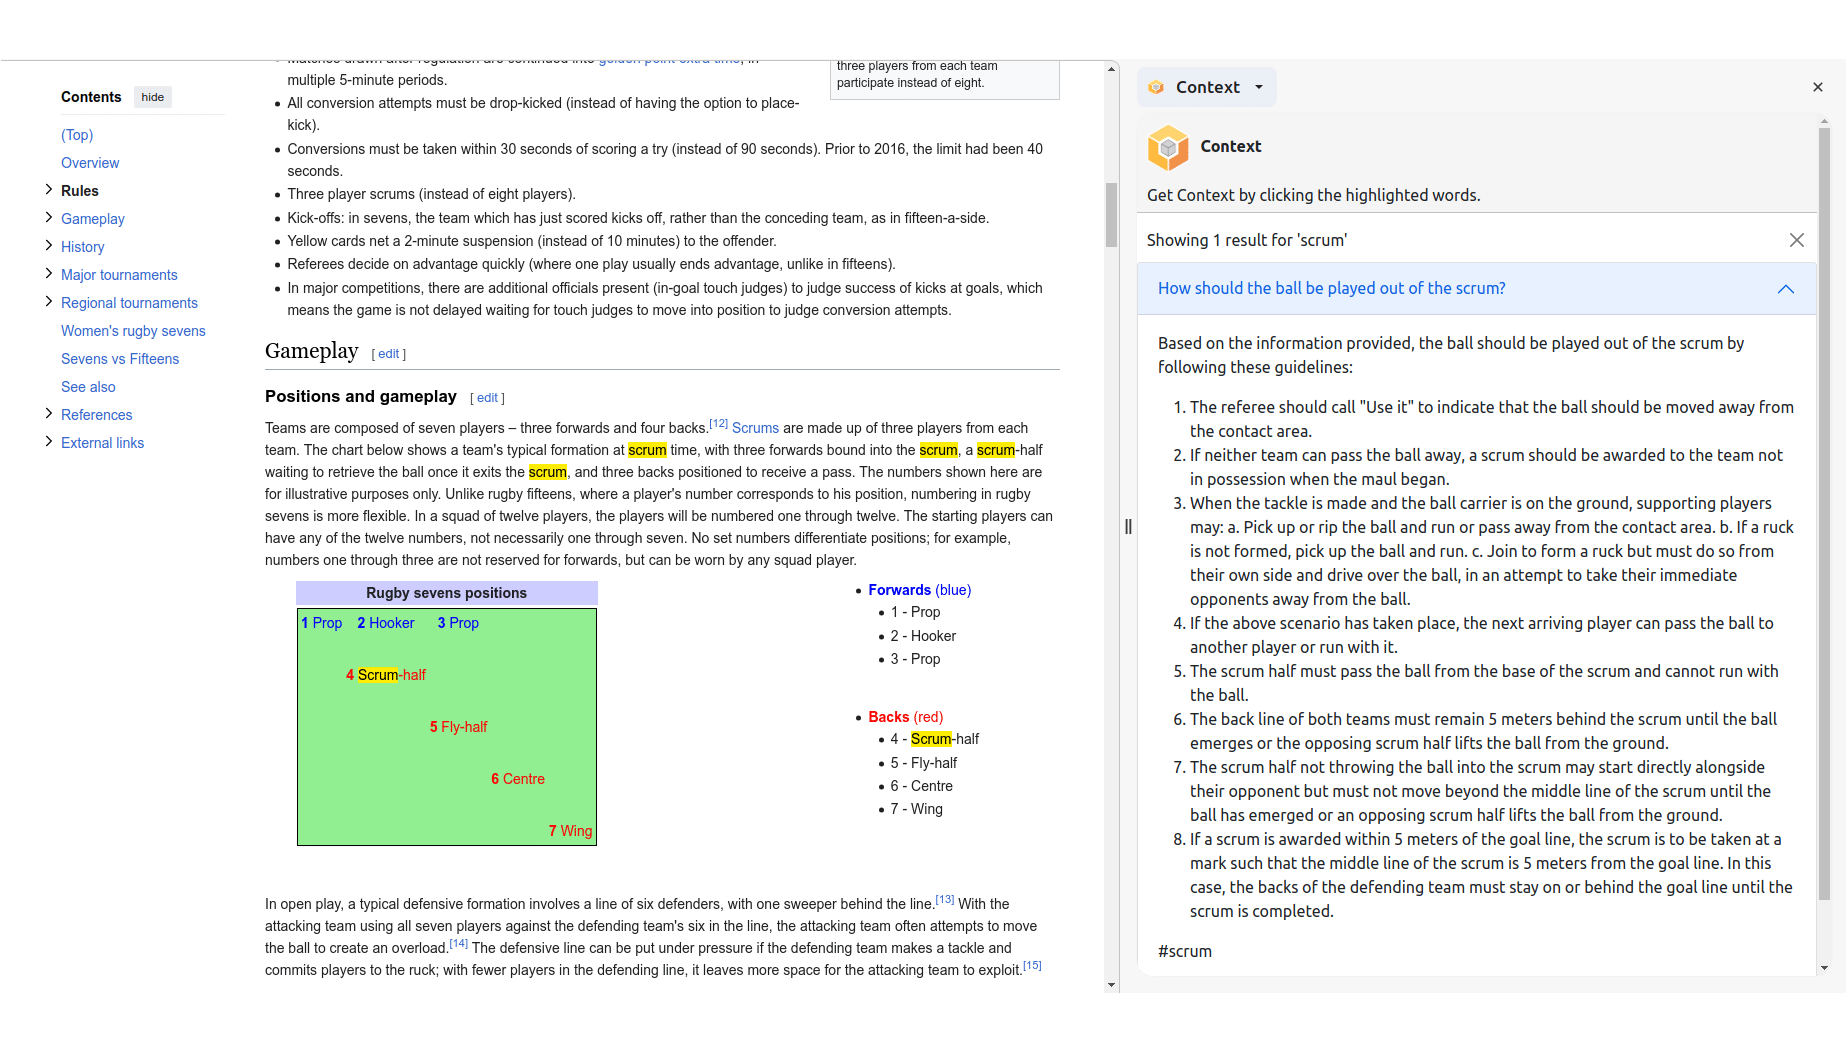
Task: Click '3 Prop' in the positions chart
Action: click(458, 623)
